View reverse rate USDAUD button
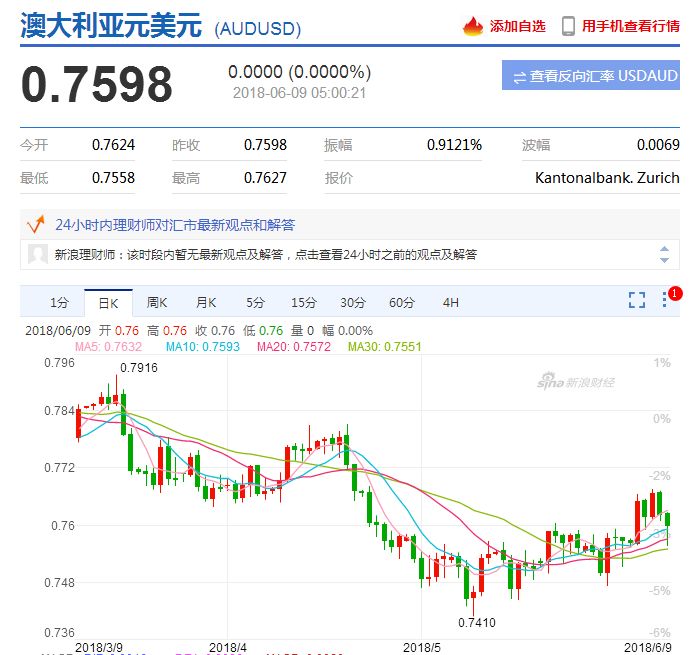This screenshot has width=697, height=655. [591, 75]
